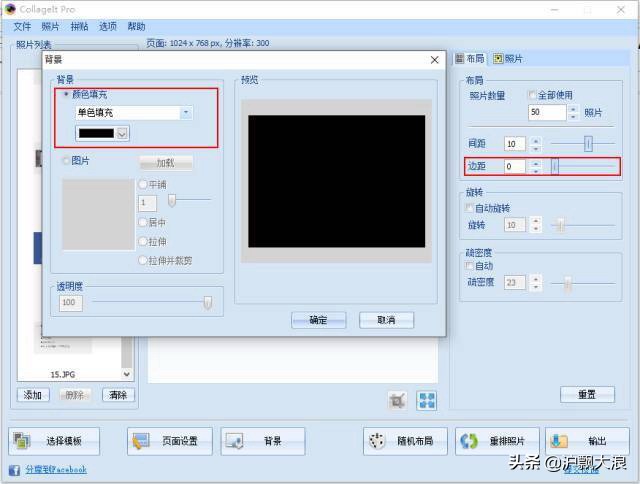Click the 透明度 value field showing 100

(71, 303)
